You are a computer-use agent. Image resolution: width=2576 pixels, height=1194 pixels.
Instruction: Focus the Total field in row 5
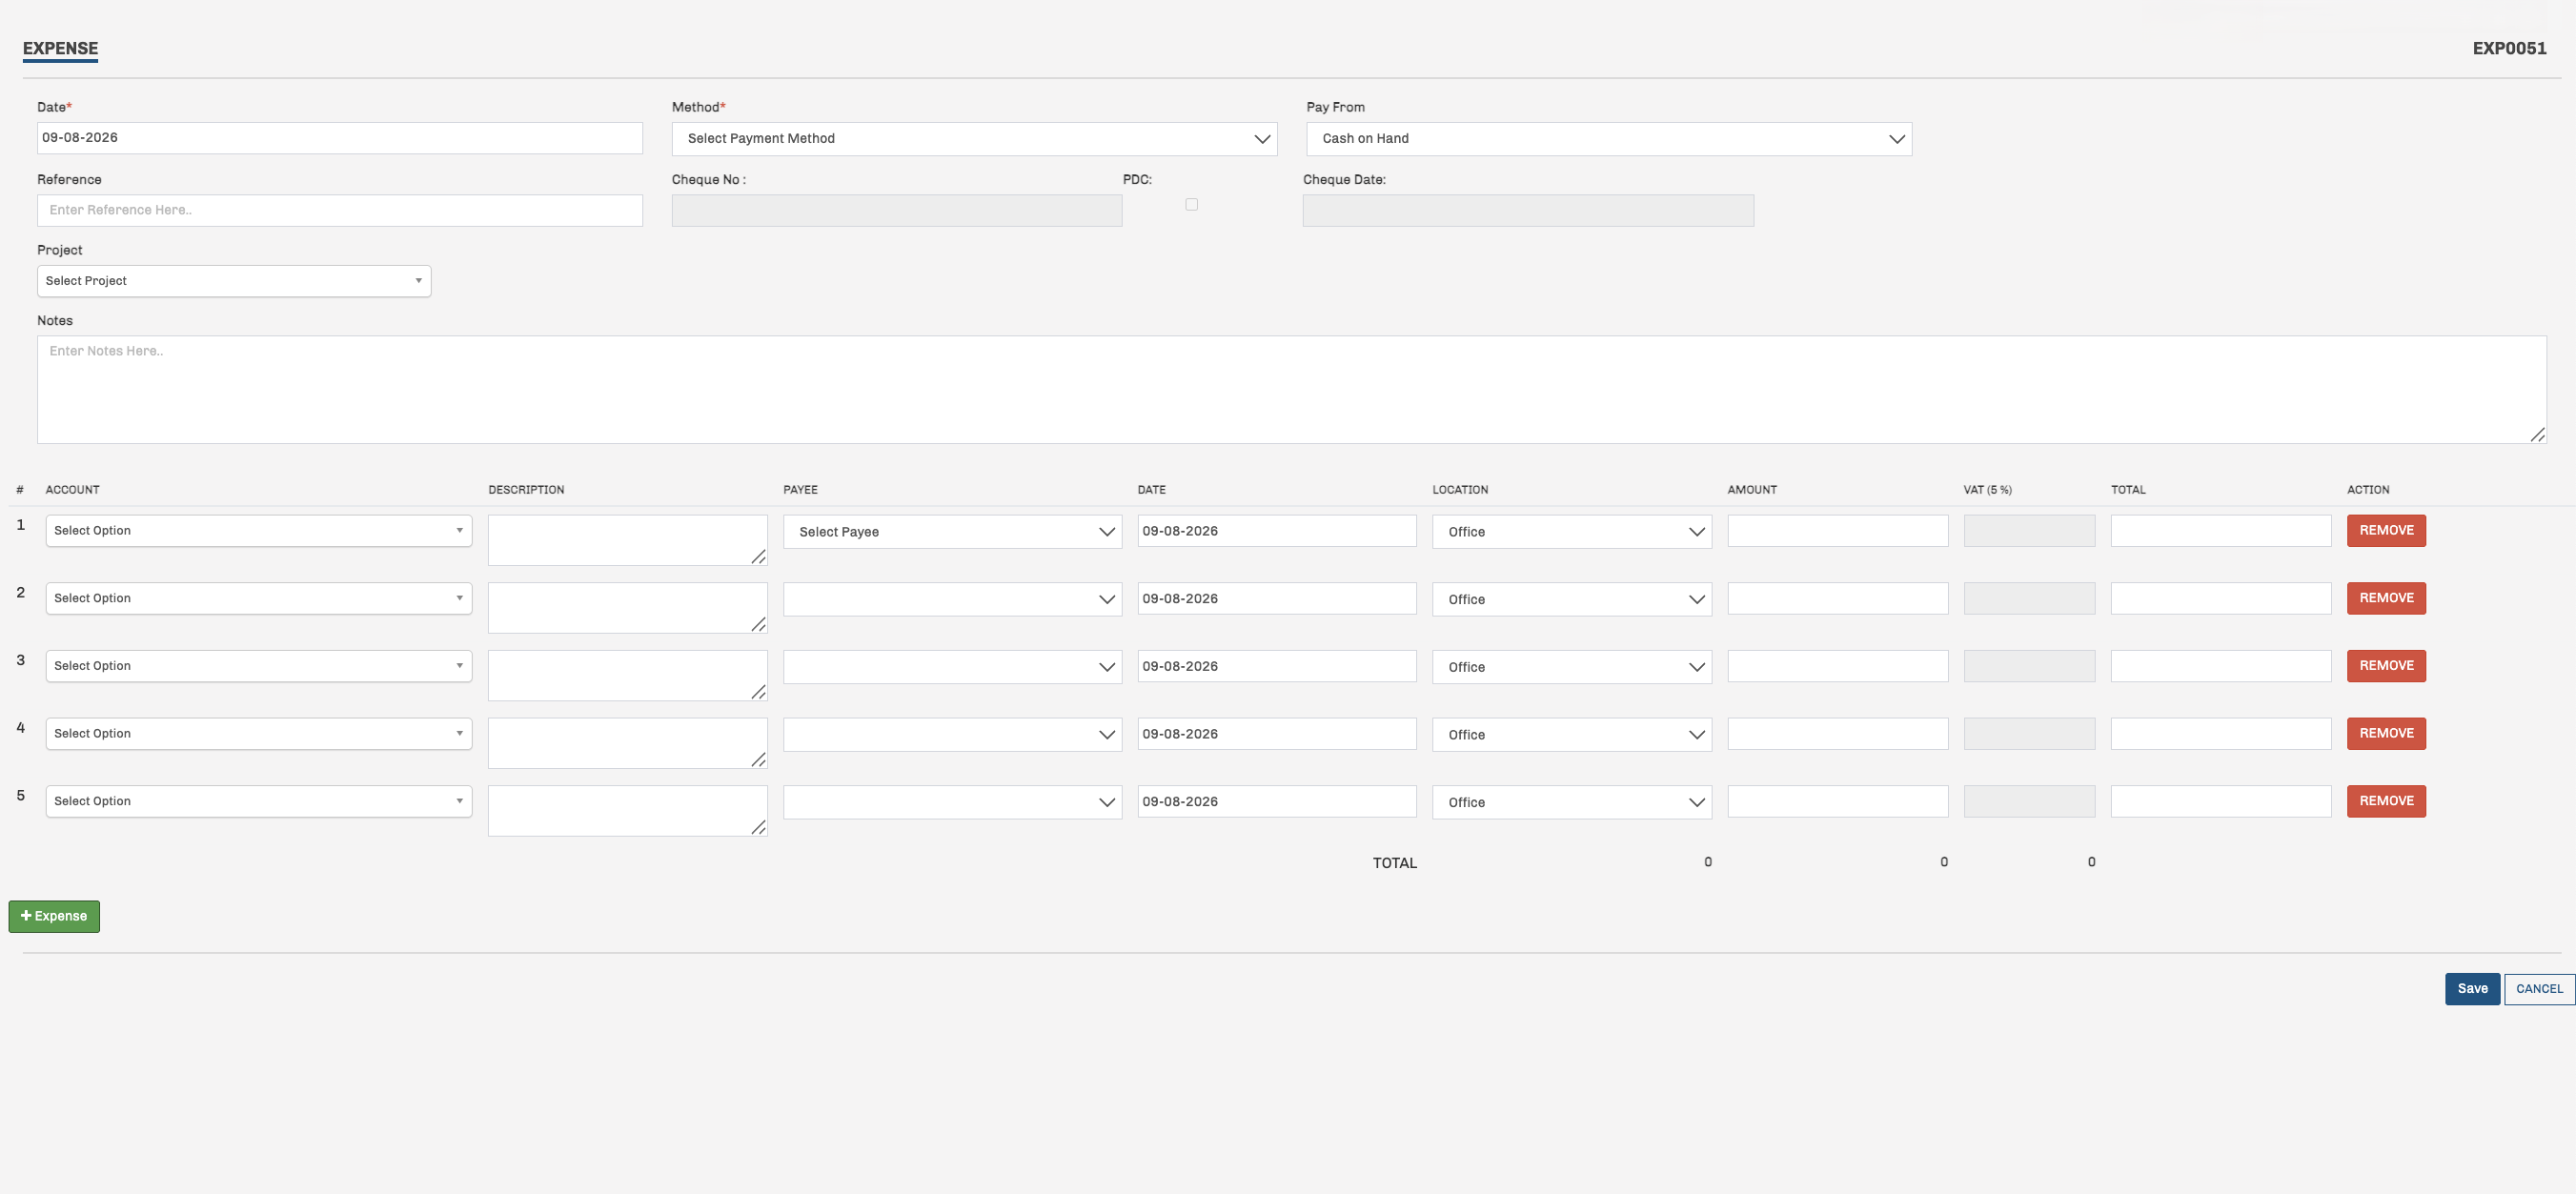point(2220,801)
